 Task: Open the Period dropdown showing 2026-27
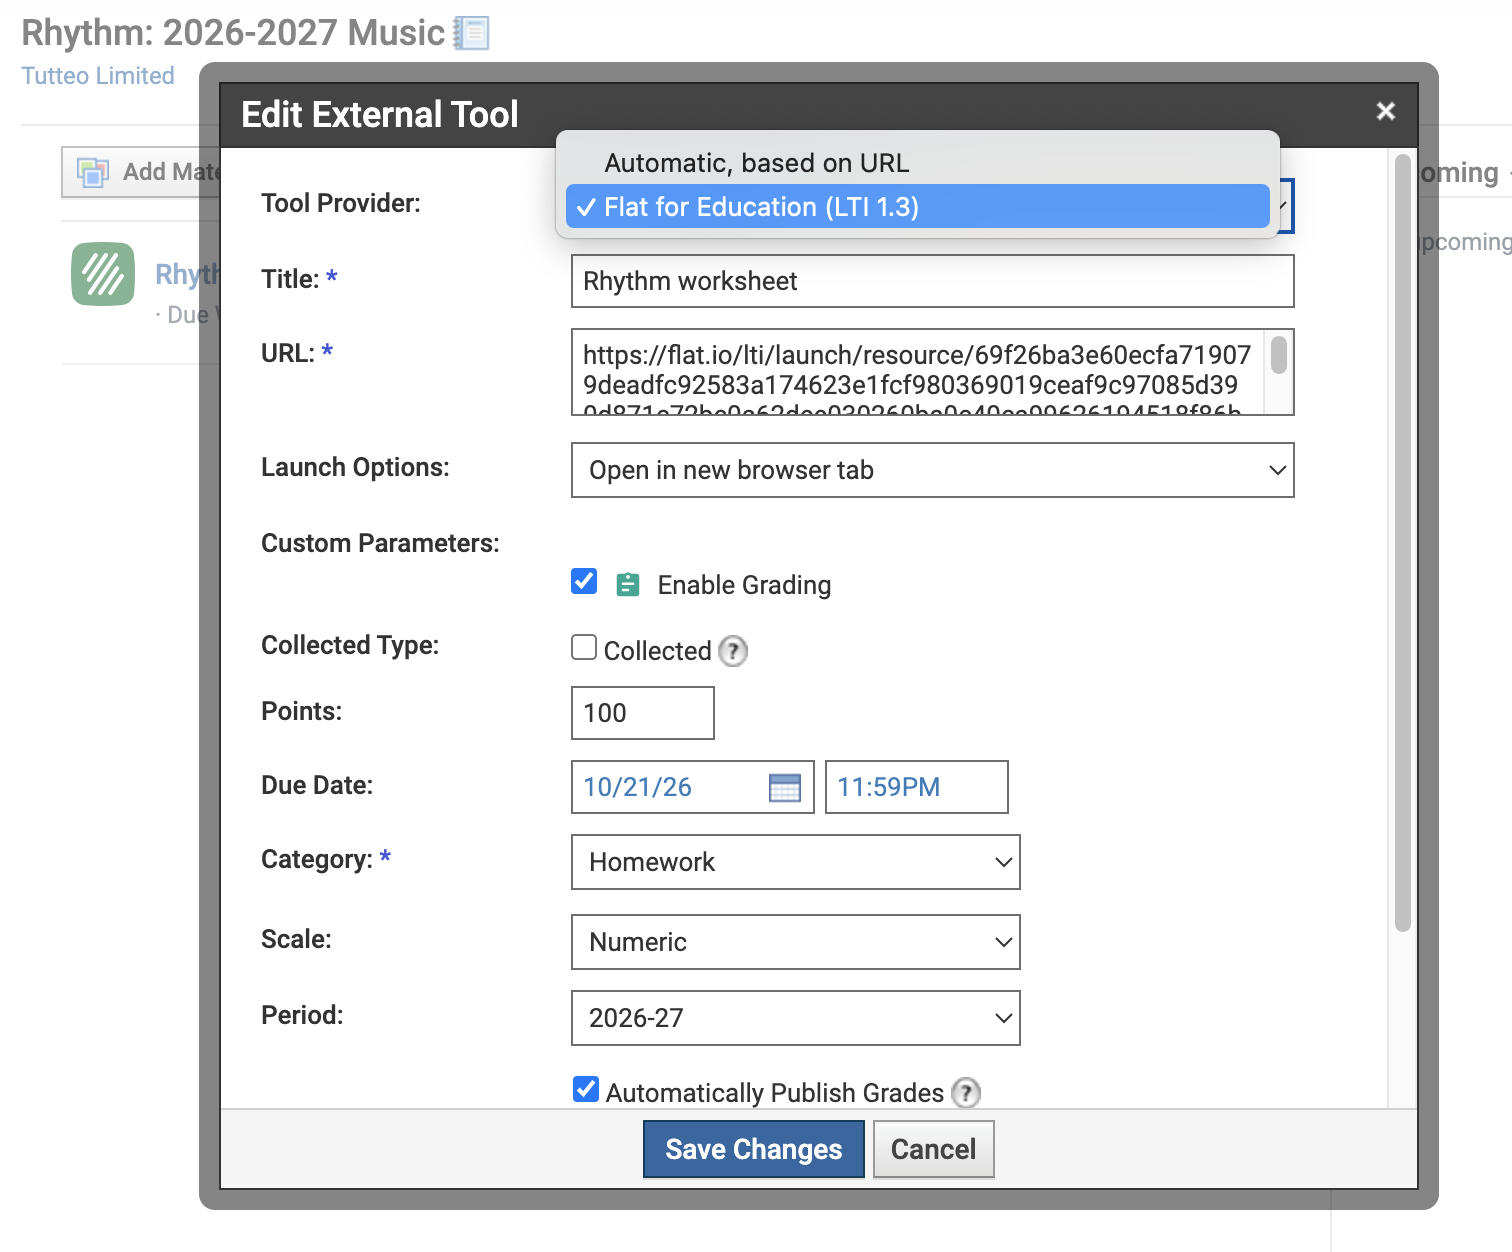coord(795,1018)
